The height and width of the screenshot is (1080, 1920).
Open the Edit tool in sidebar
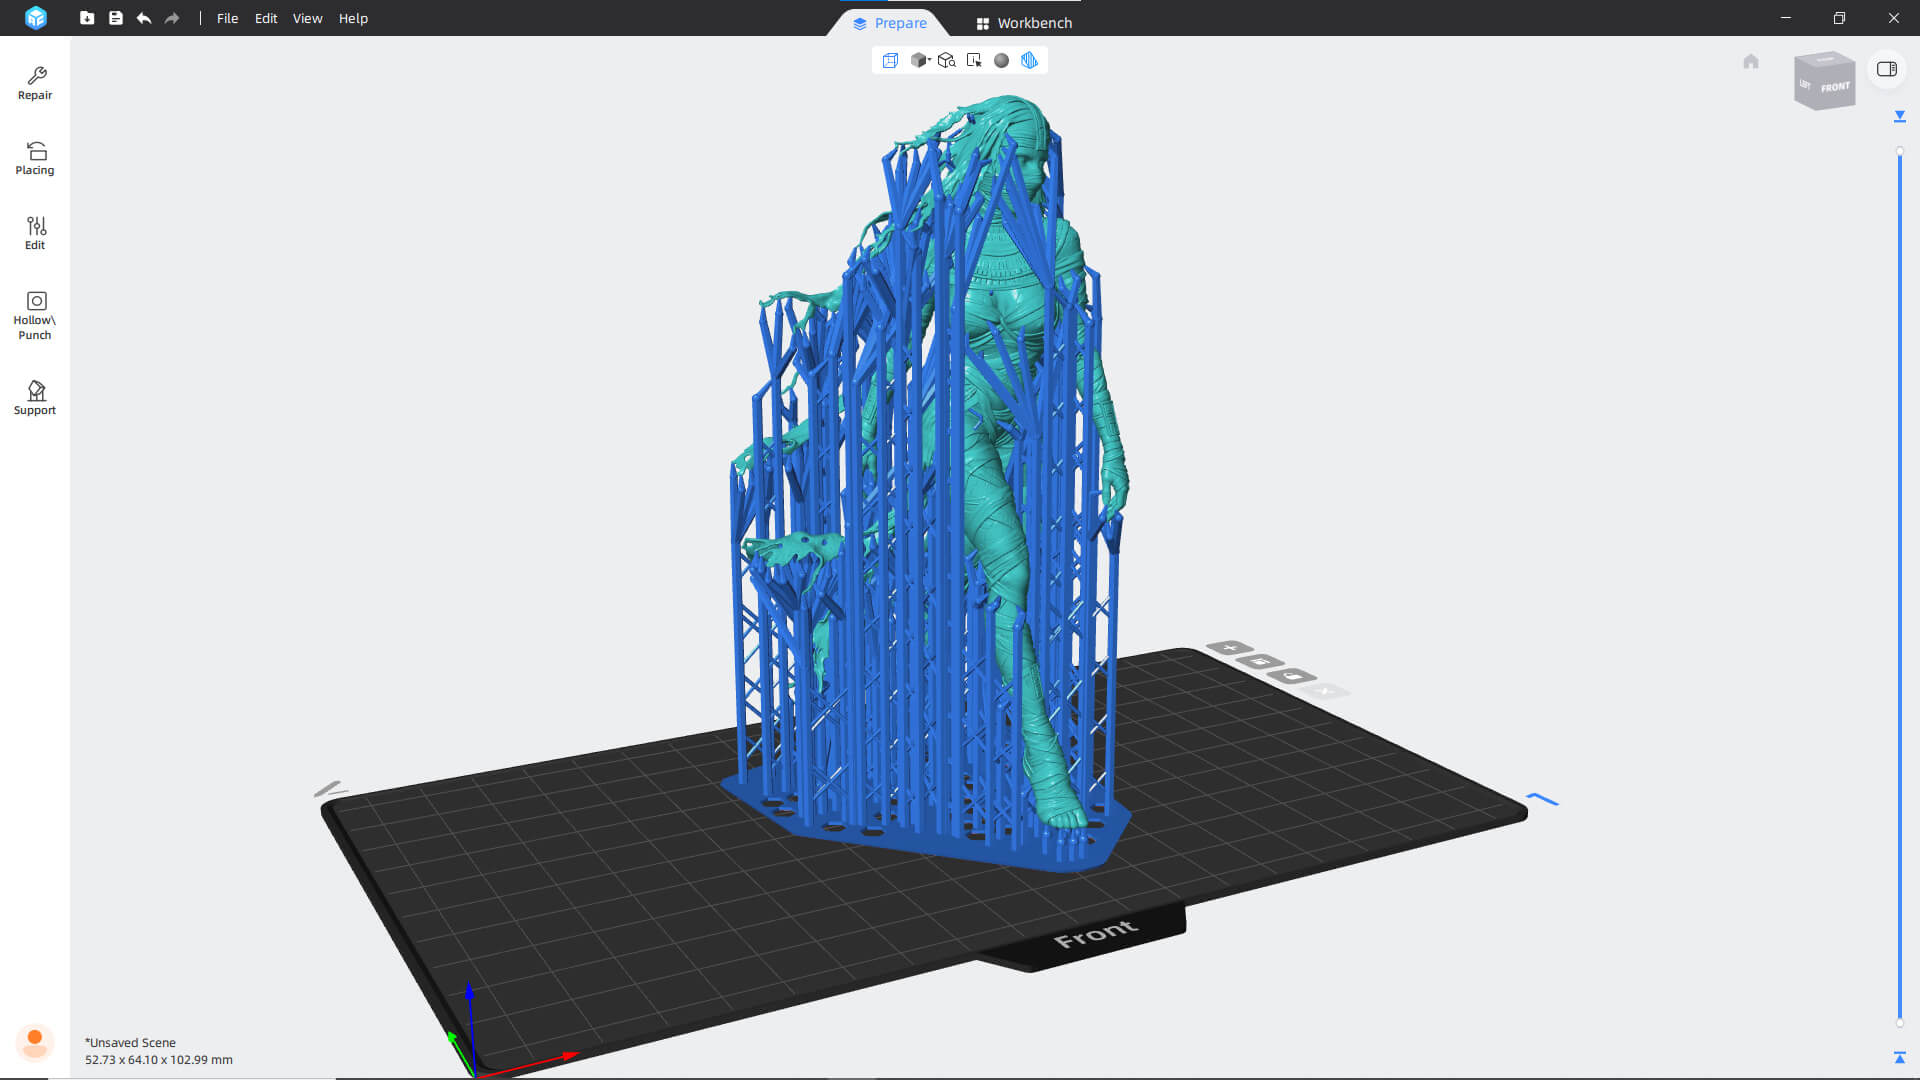(35, 233)
